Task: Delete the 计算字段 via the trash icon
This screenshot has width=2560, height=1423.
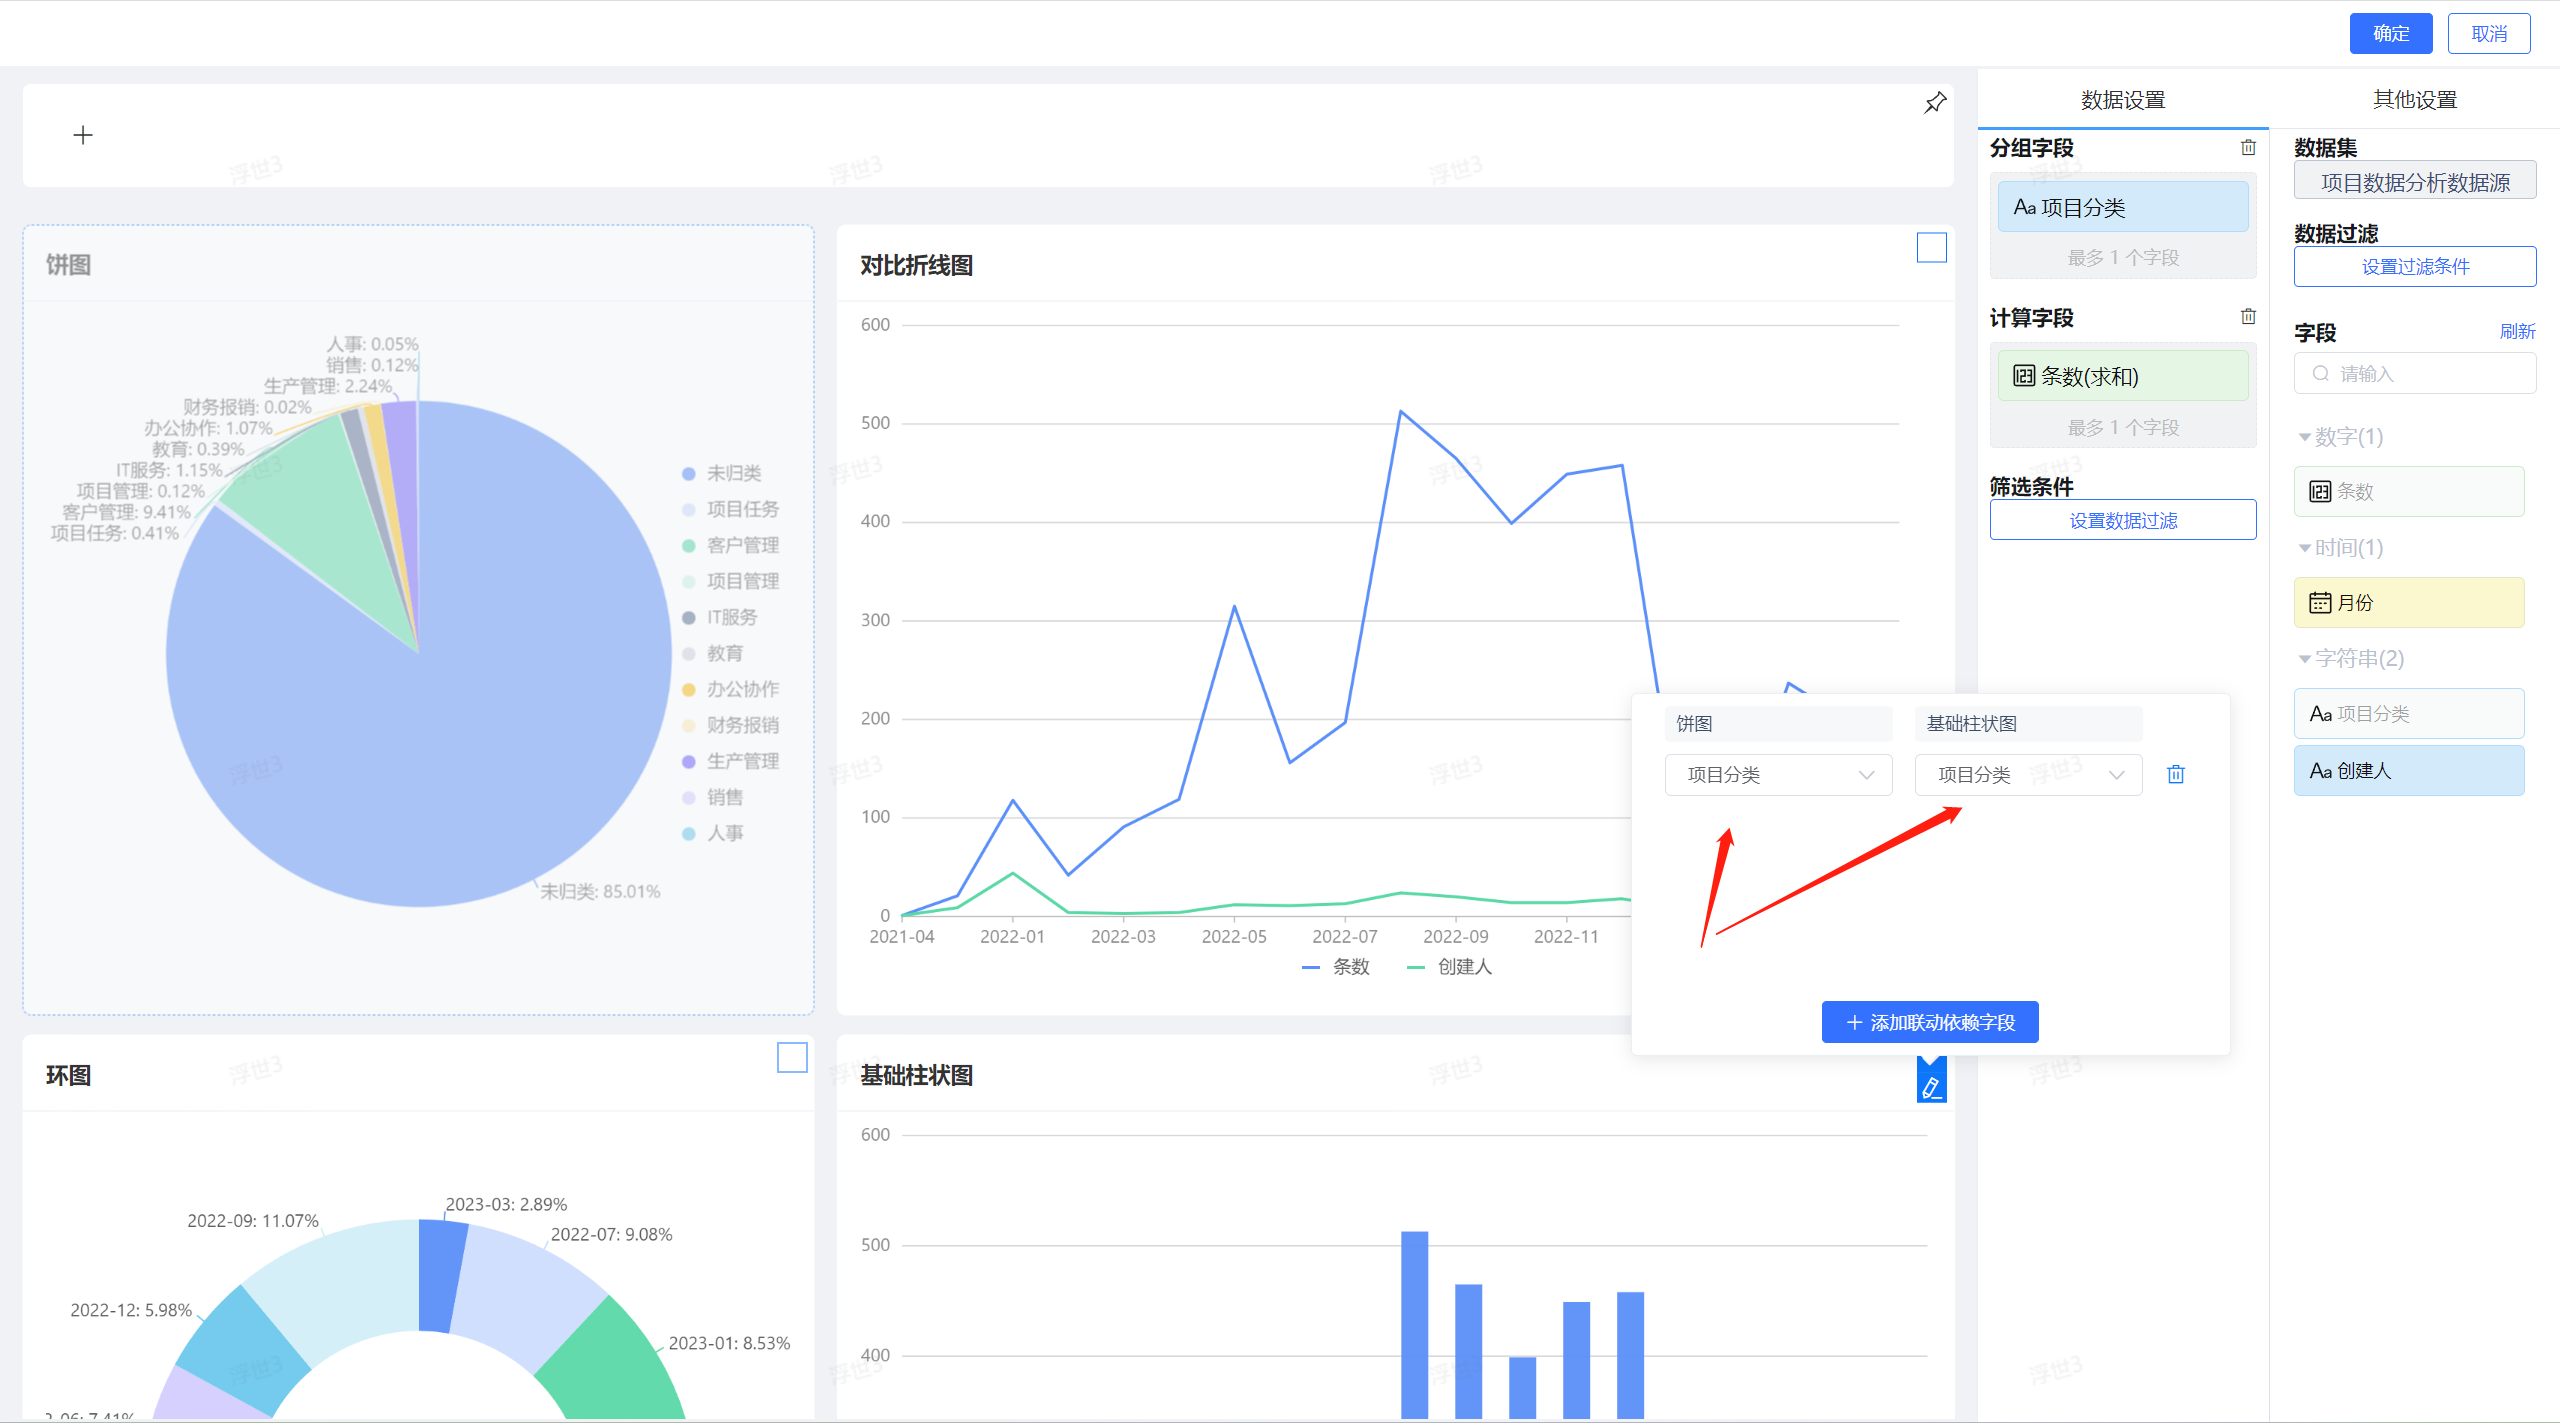Action: pos(2248,317)
